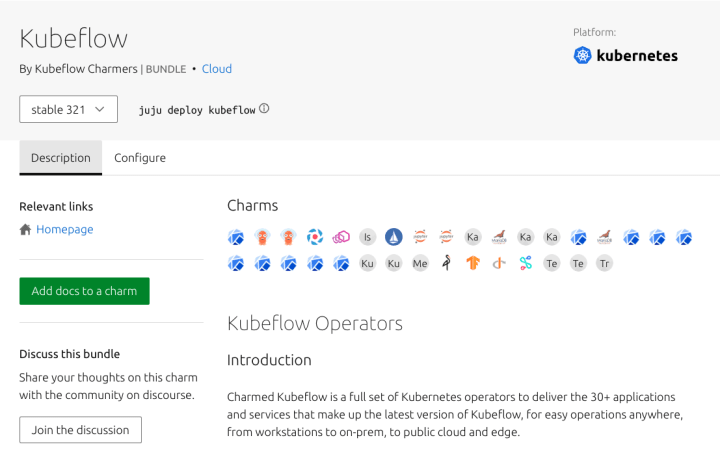Click the 'By Kubeflow Charmers' publisher text

coord(79,69)
